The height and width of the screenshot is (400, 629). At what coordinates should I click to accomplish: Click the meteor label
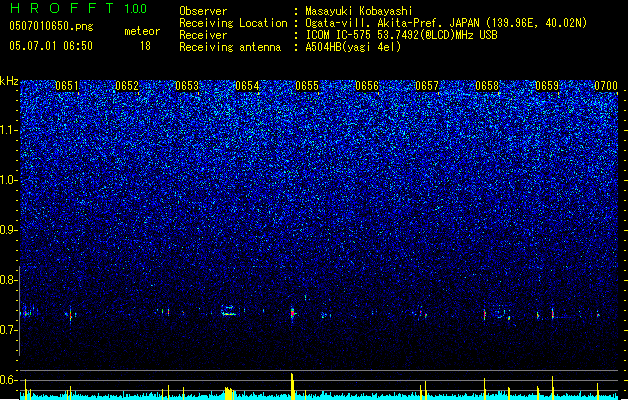[x=142, y=31]
